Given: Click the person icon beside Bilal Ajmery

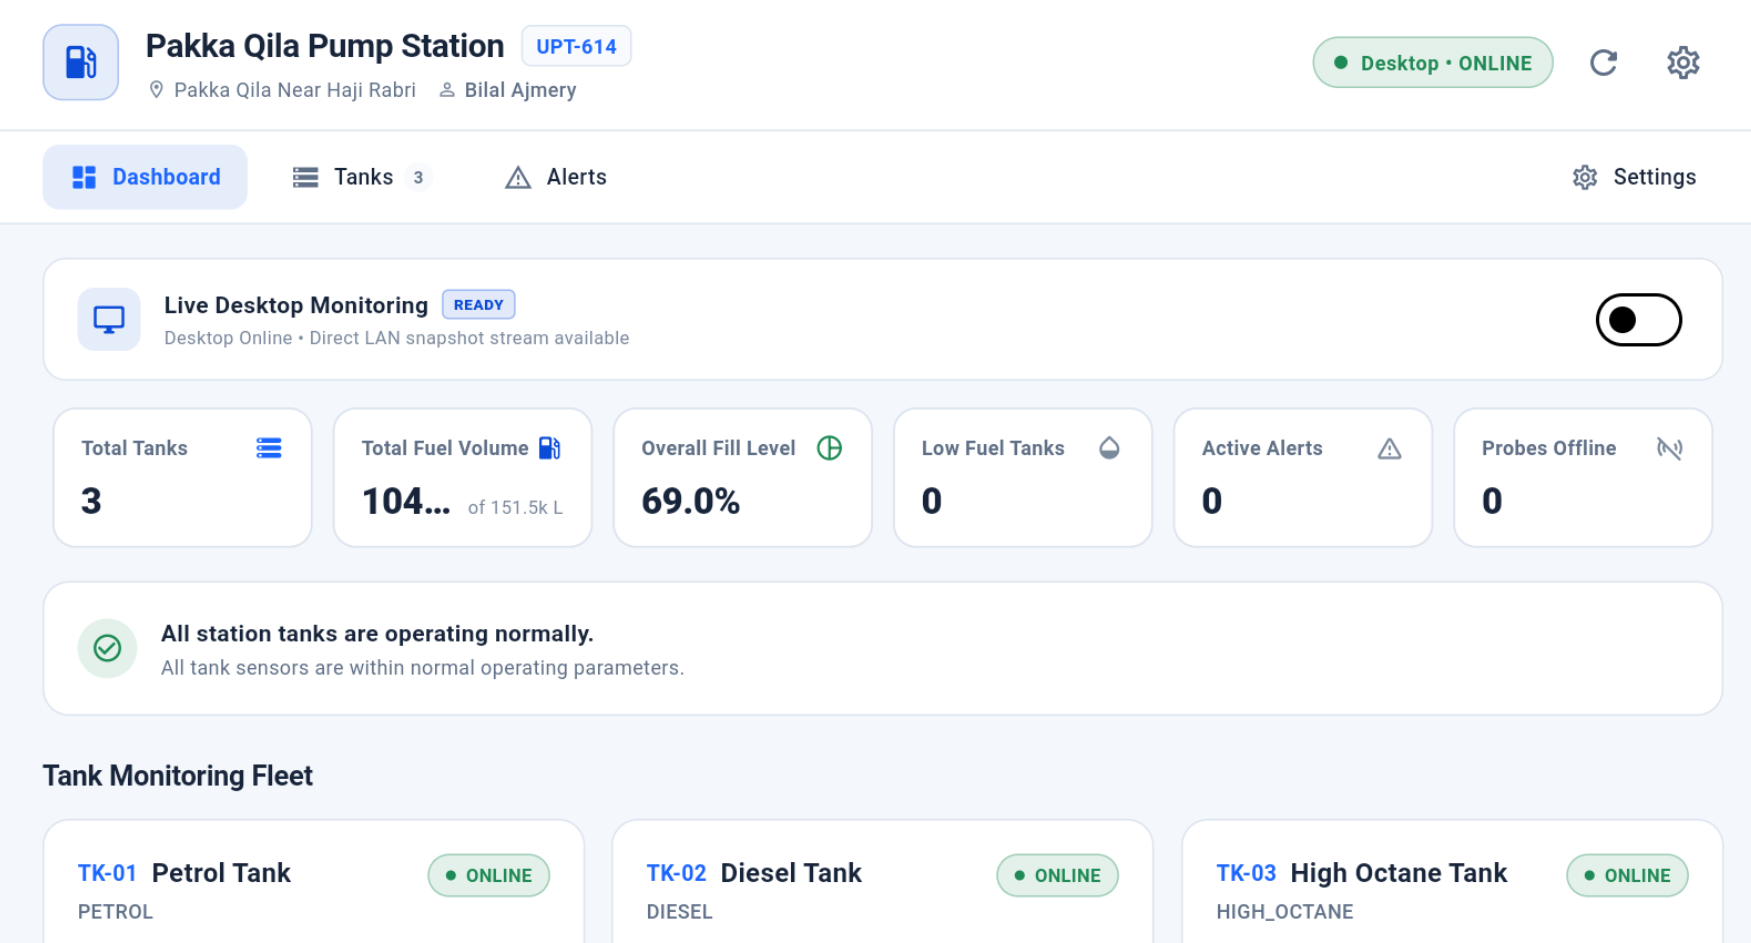Looking at the screenshot, I should [x=447, y=90].
